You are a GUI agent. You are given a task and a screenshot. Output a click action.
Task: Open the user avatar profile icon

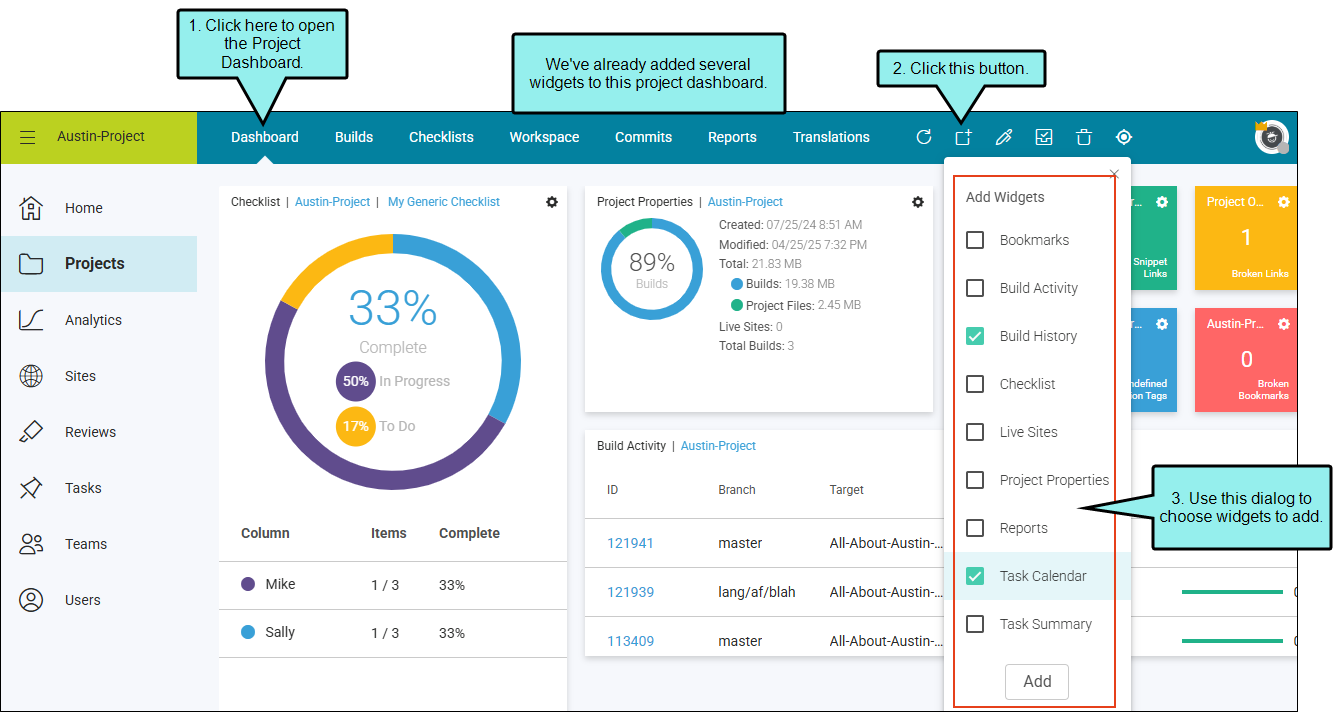[x=1271, y=137]
